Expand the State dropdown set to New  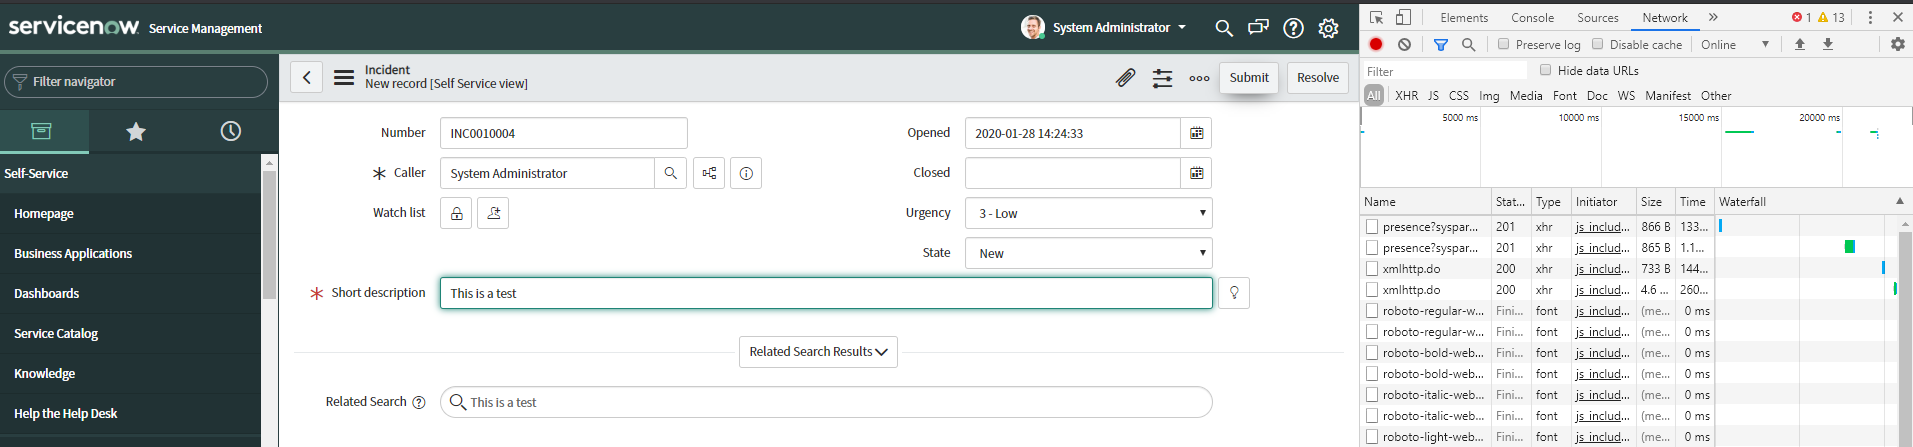[1088, 253]
